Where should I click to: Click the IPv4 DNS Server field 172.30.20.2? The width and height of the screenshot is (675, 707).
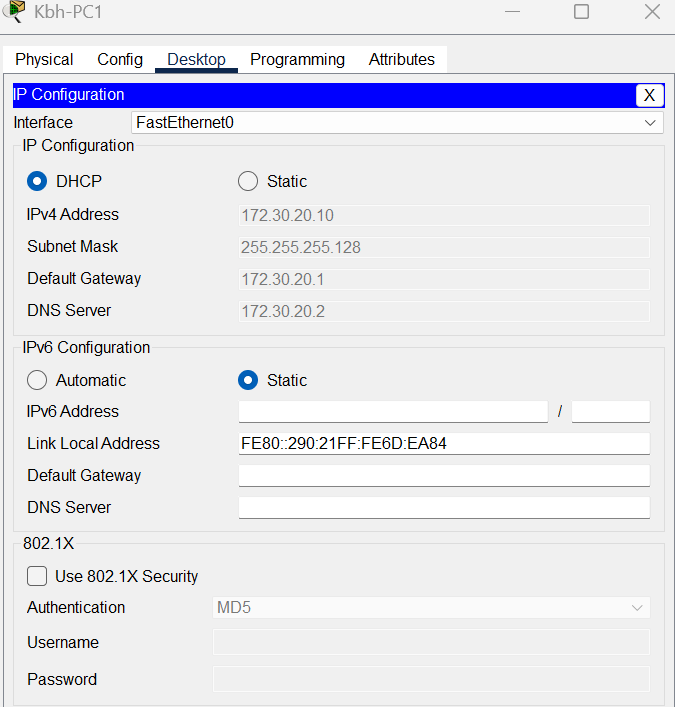pyautogui.click(x=444, y=312)
